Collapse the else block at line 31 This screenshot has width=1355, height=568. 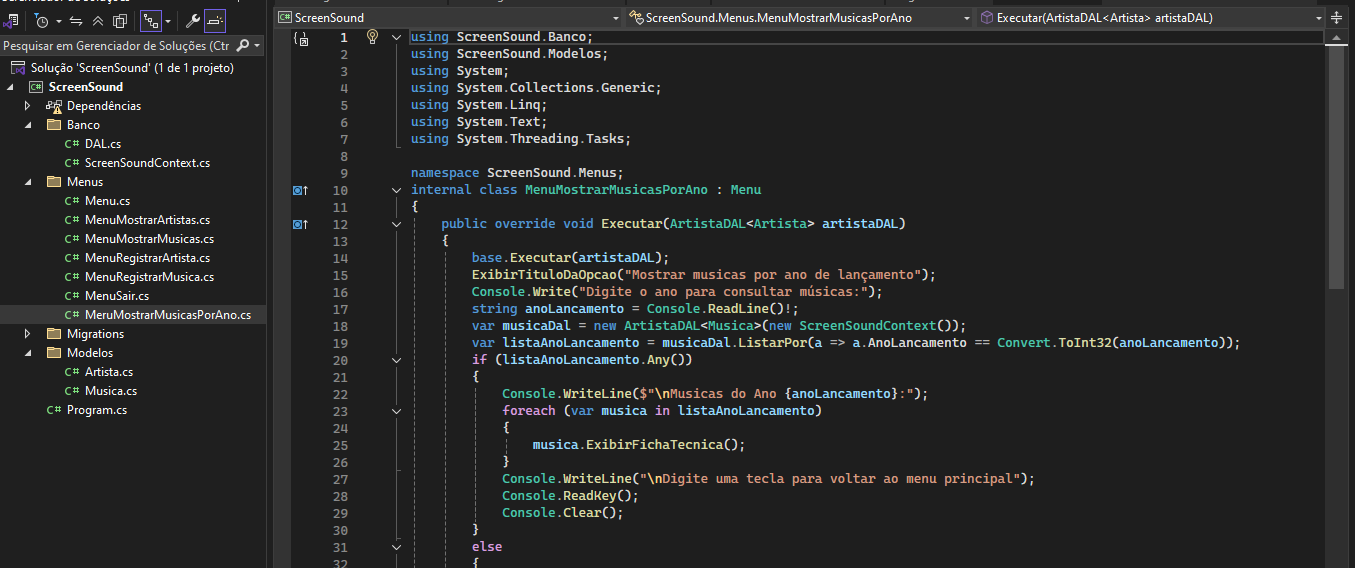(397, 547)
